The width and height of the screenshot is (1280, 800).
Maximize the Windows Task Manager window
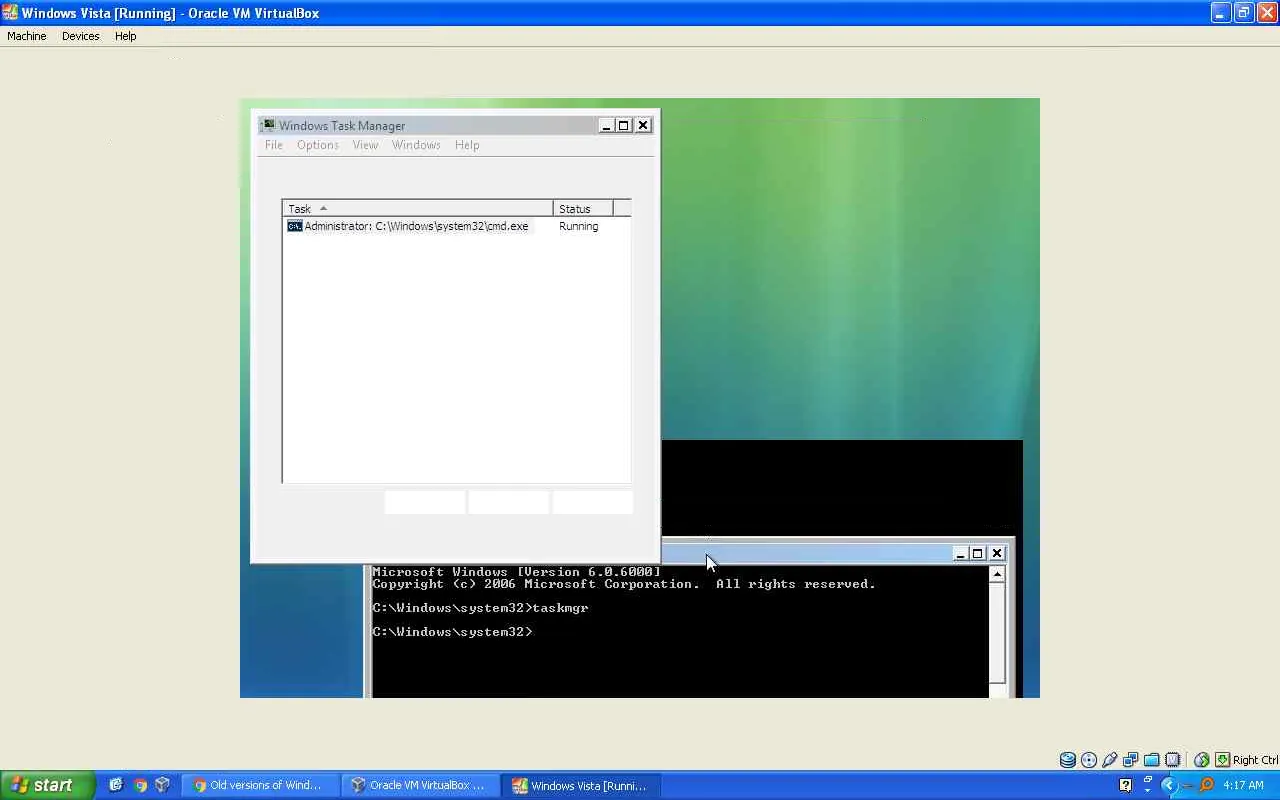point(624,125)
